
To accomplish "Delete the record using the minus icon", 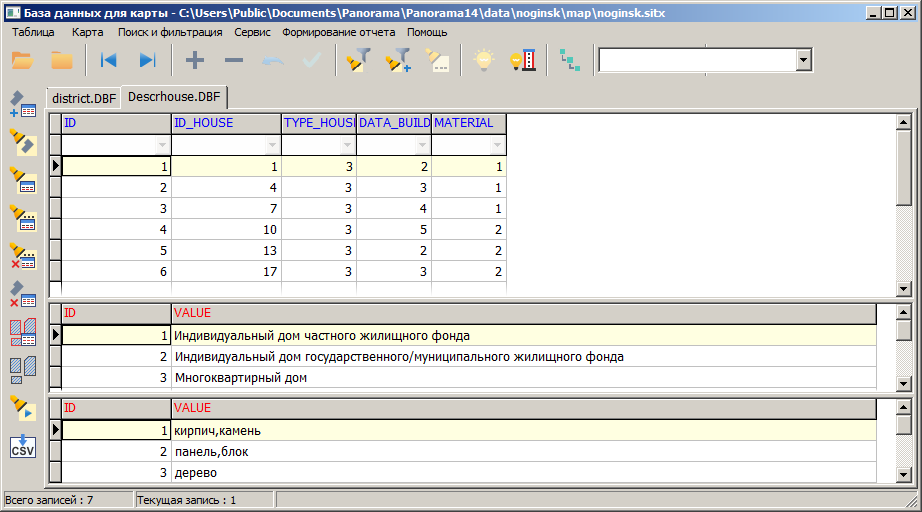I will click(x=234, y=60).
